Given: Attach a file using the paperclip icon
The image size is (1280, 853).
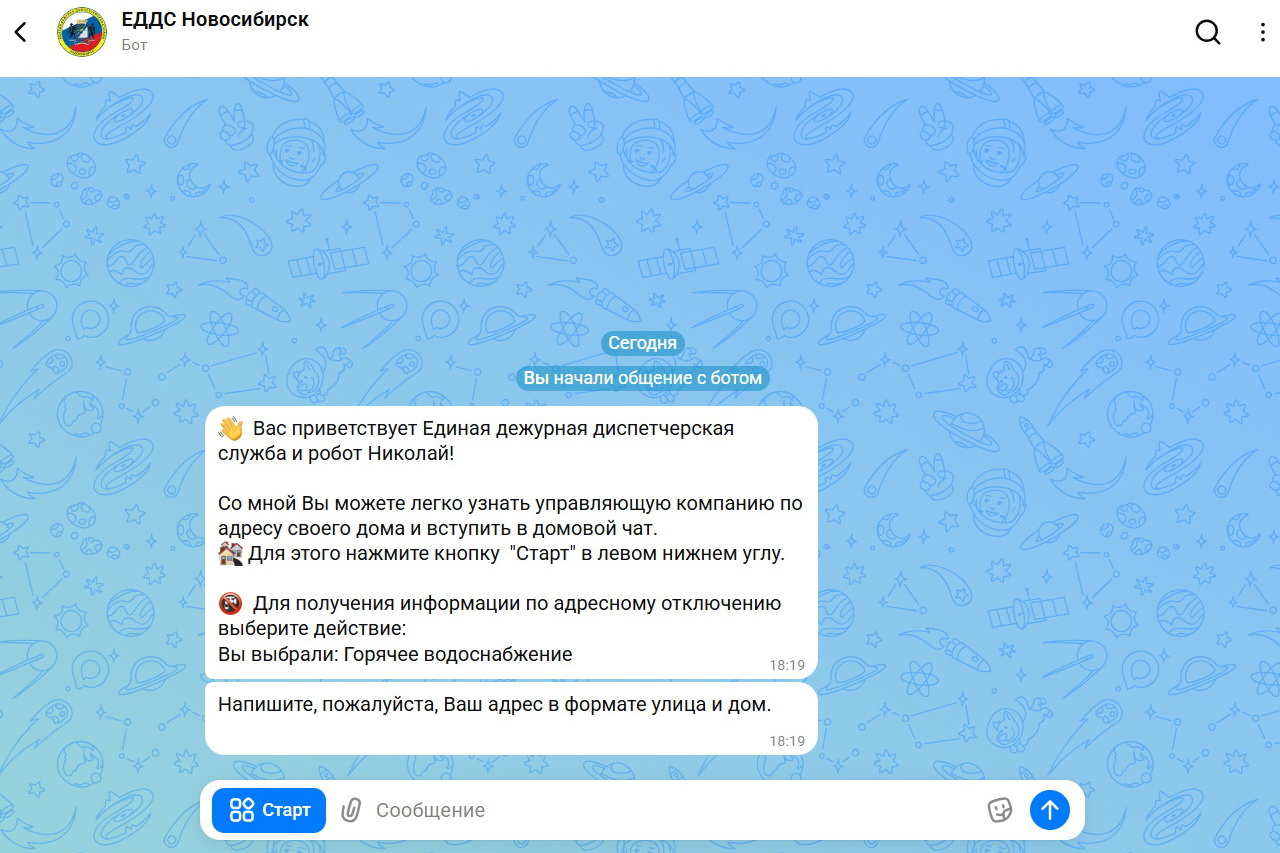Looking at the screenshot, I should click(x=350, y=810).
